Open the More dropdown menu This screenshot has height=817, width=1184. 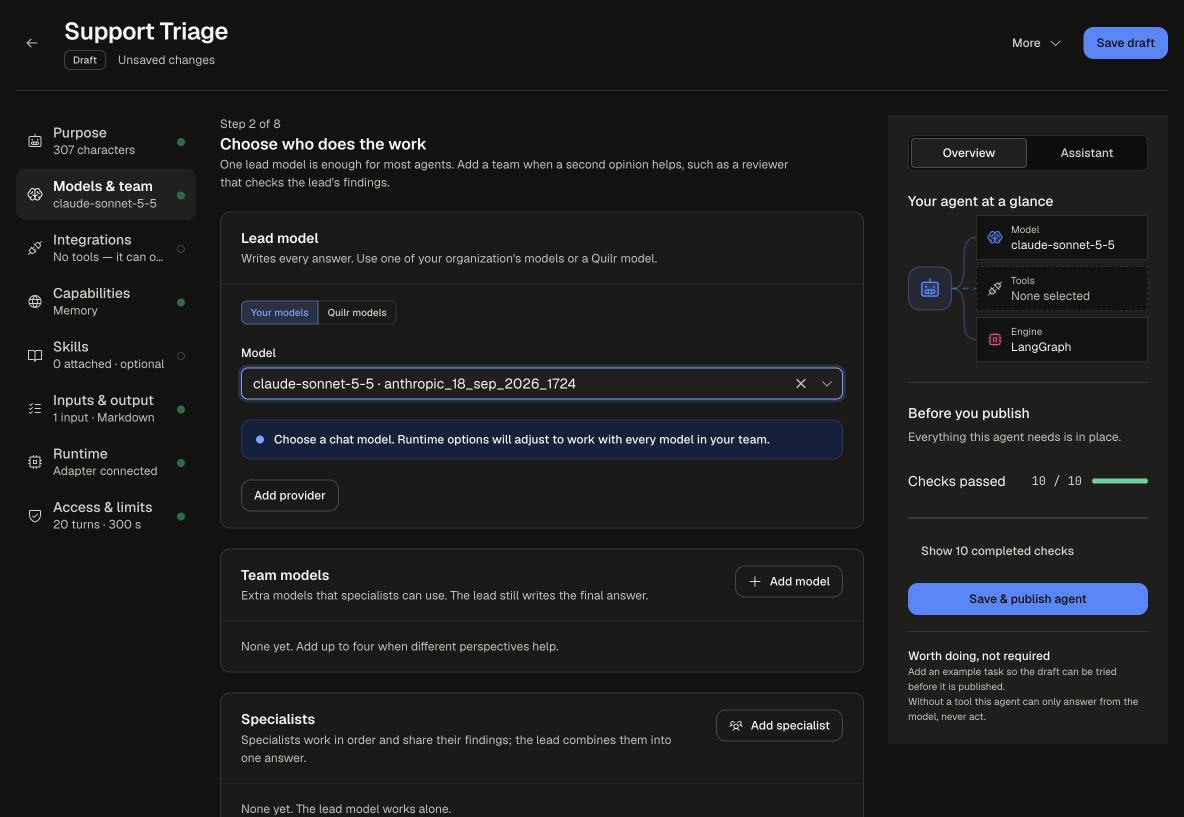click(x=1036, y=43)
